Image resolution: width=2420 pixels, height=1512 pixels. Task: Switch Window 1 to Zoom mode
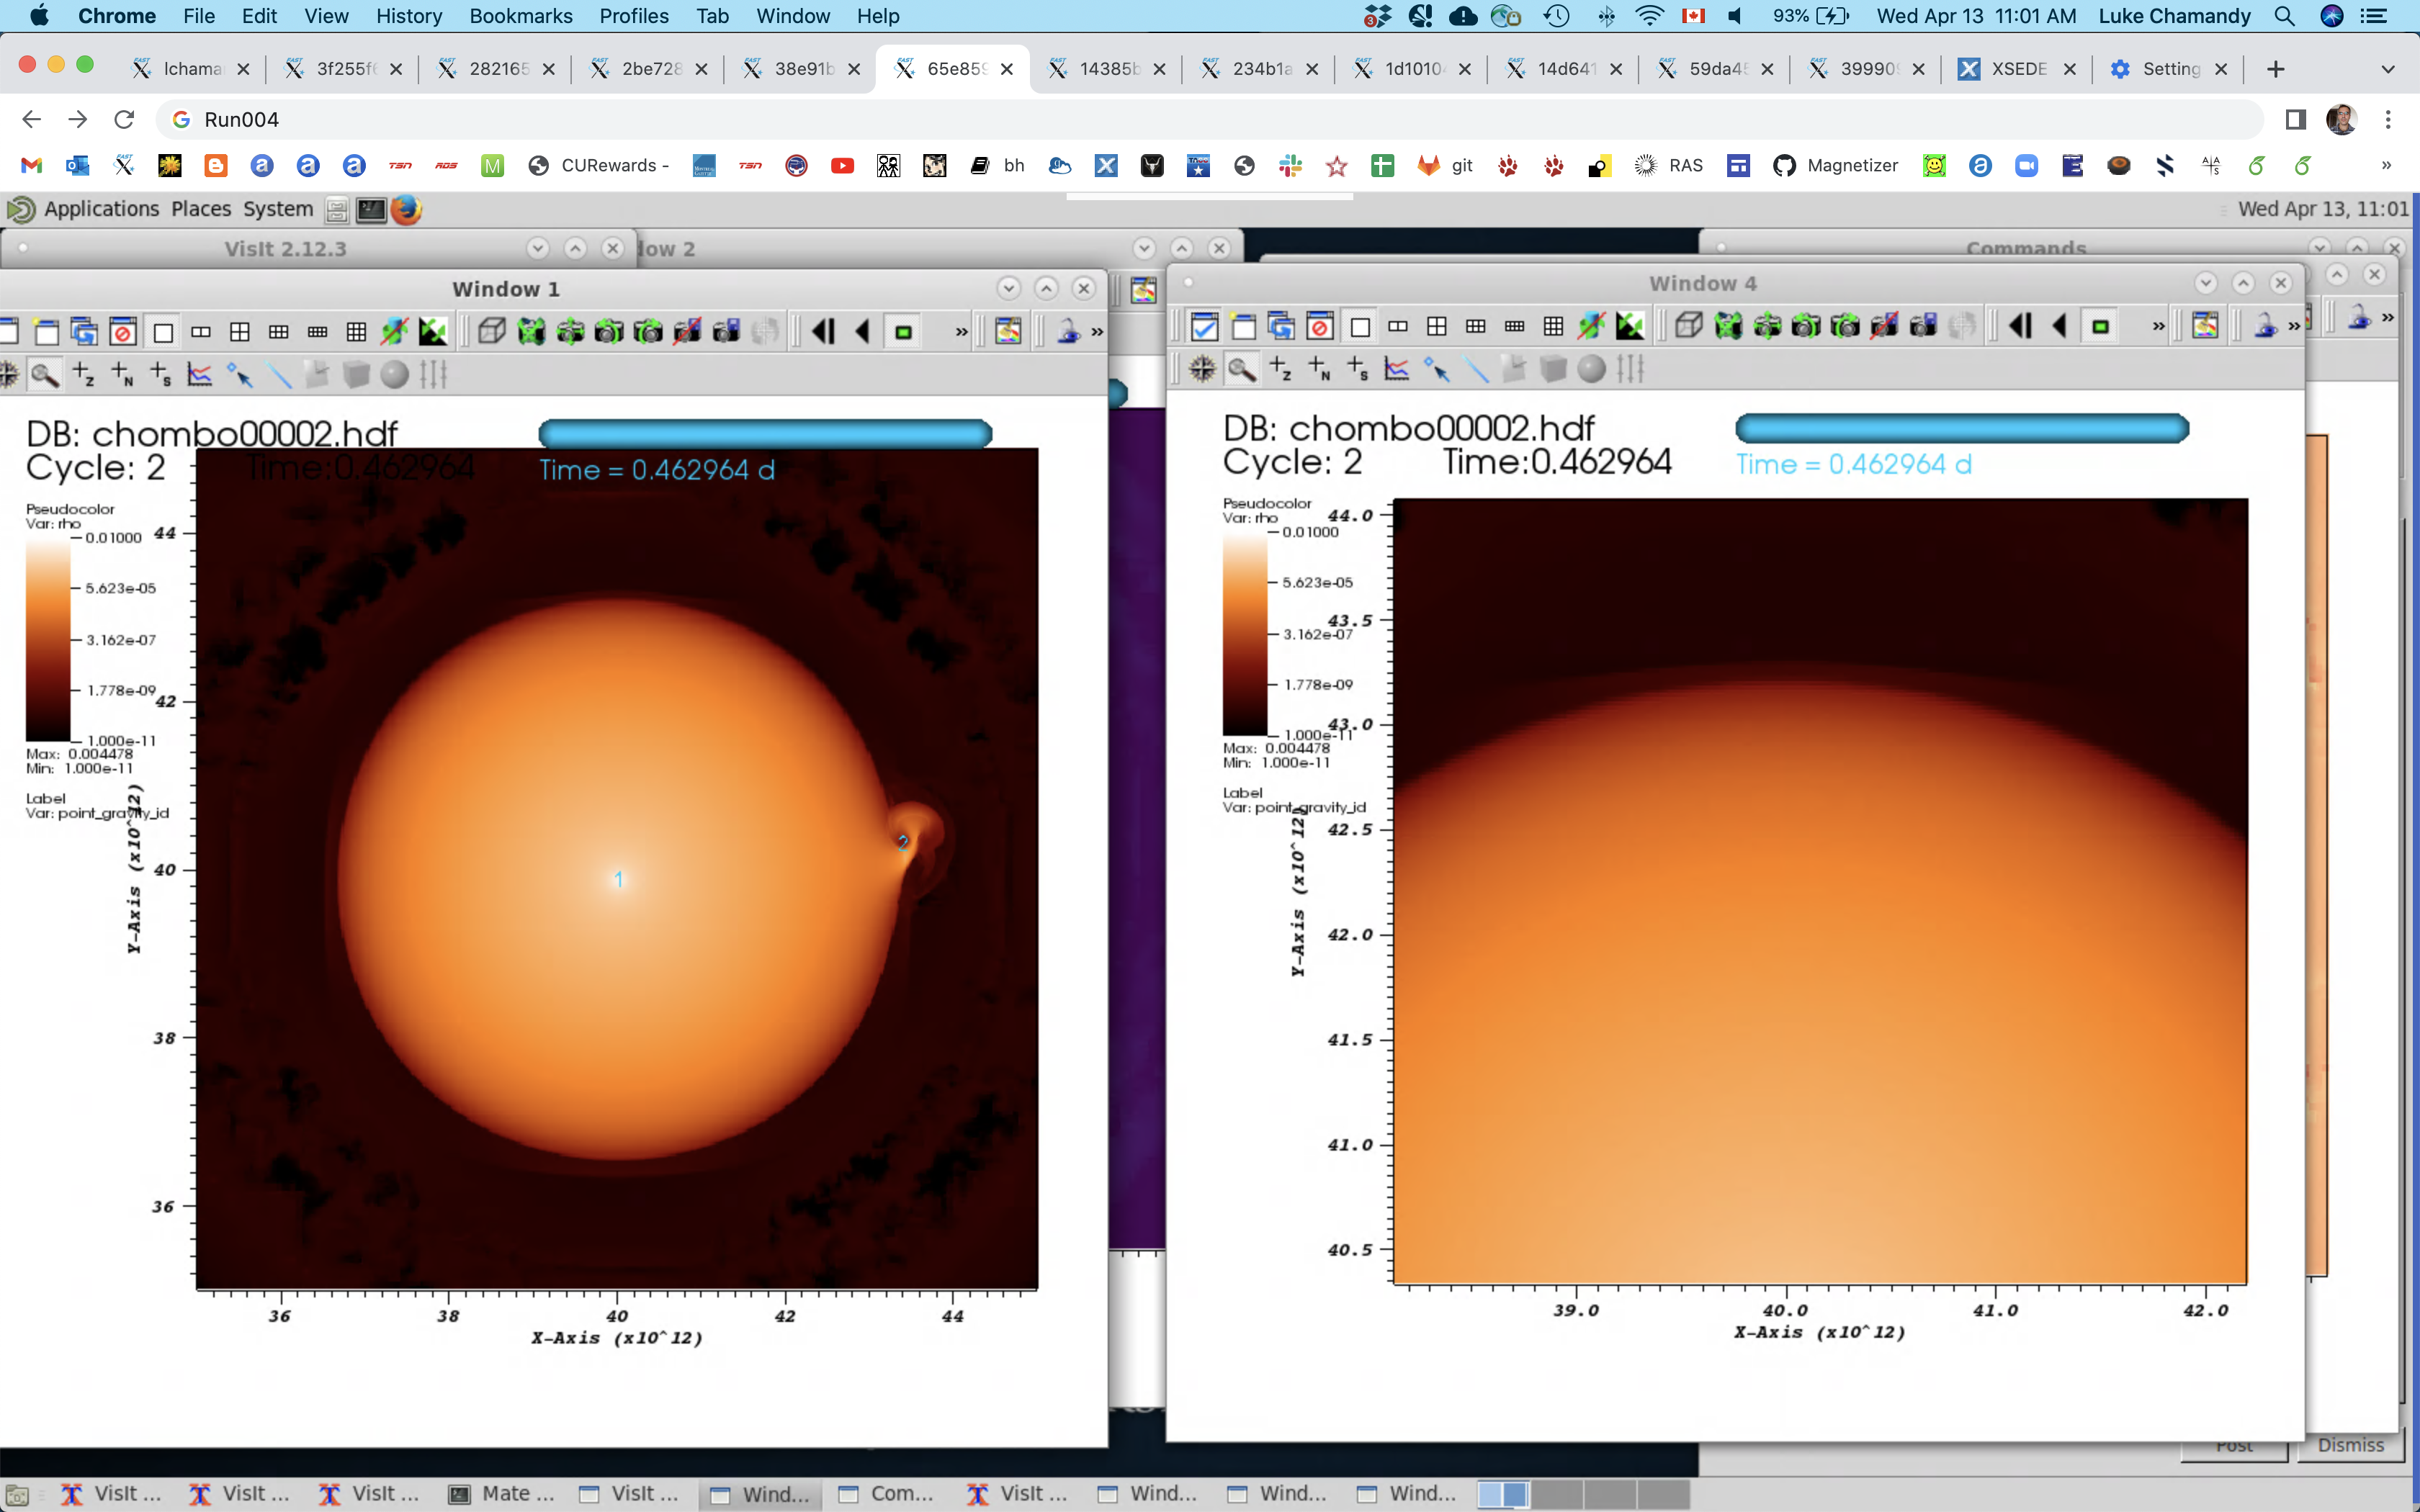45,375
